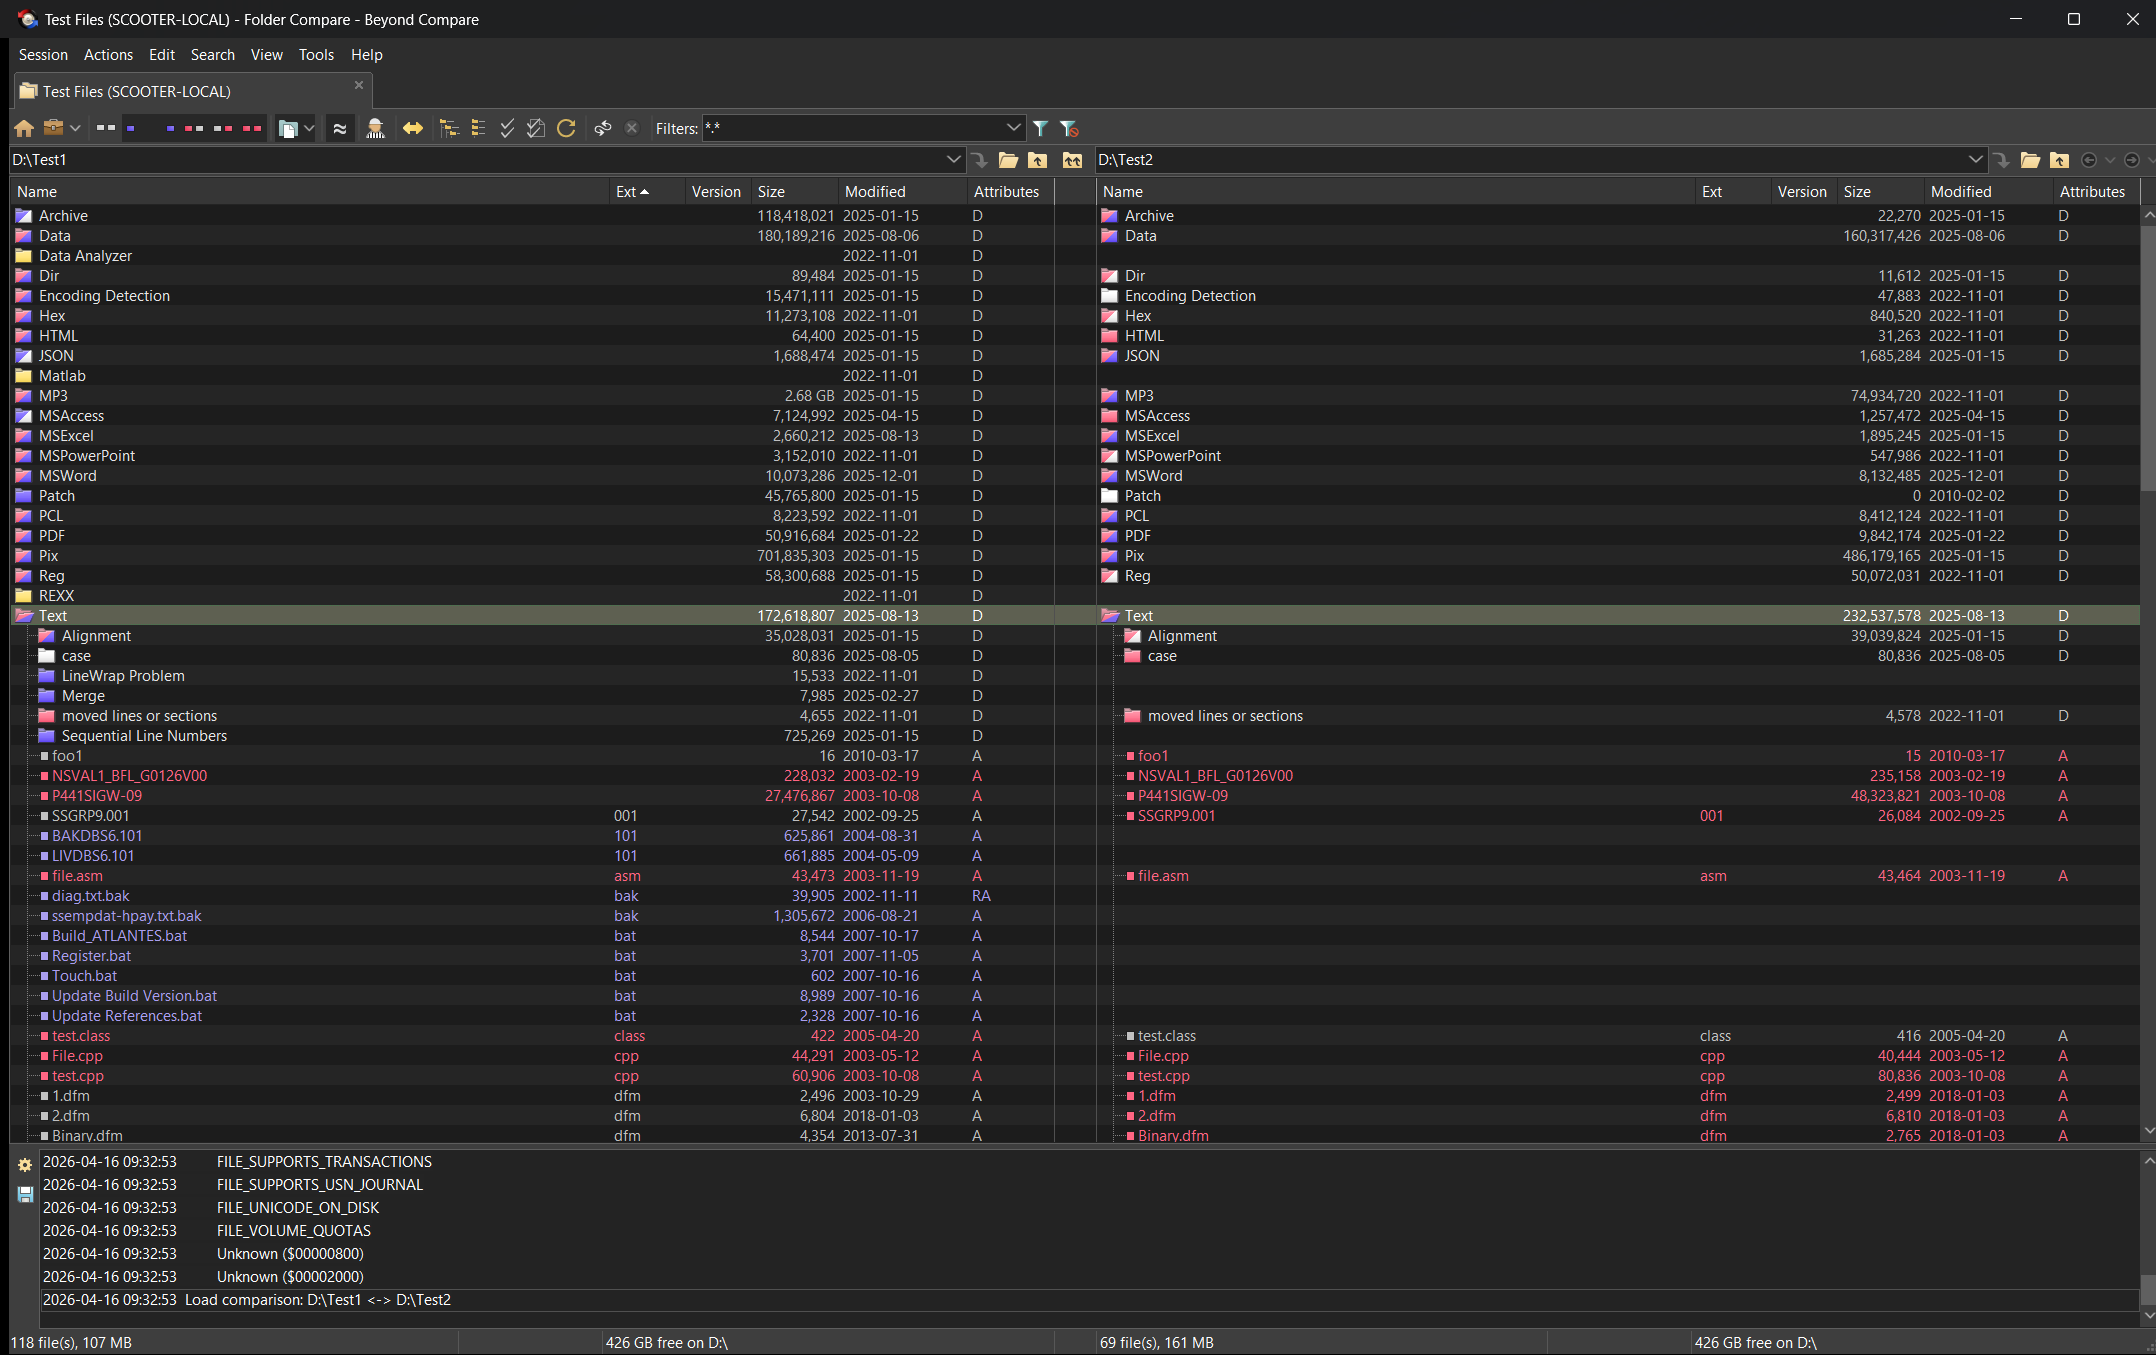This screenshot has width=2156, height=1355.
Task: Open the Edit menu
Action: [x=161, y=55]
